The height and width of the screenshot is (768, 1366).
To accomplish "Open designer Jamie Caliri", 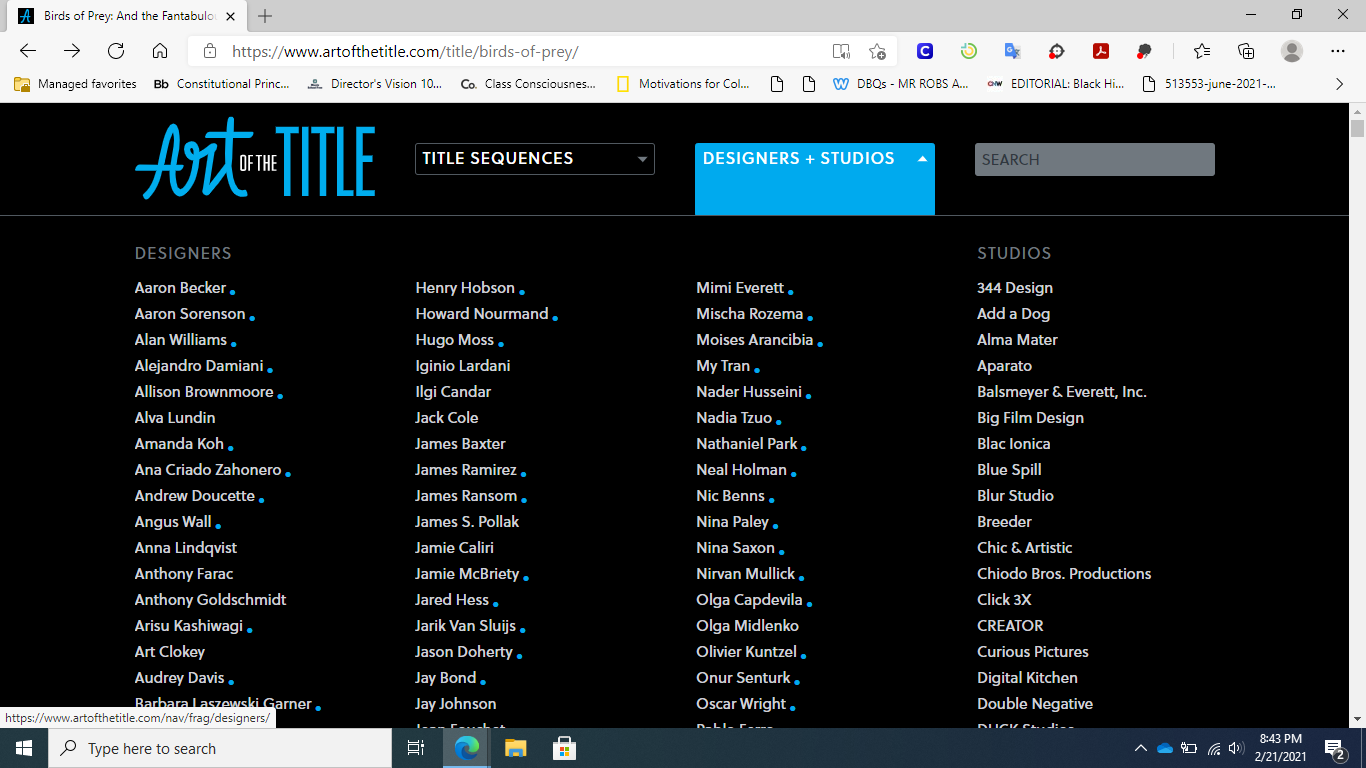I will point(455,548).
